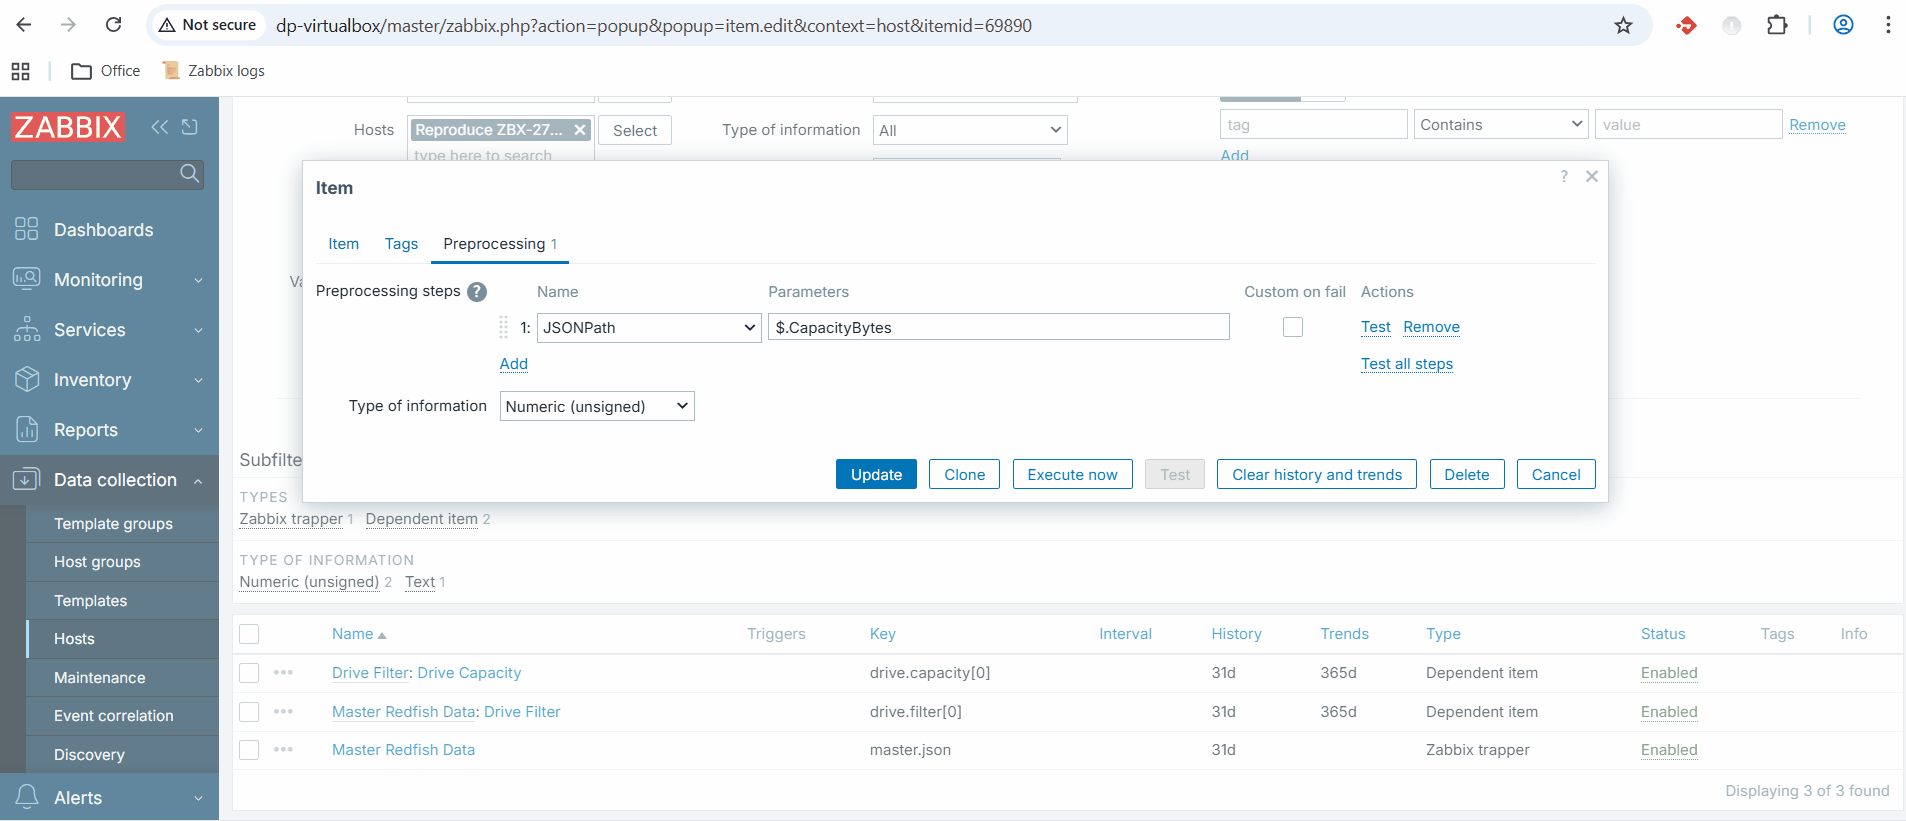1906x821 pixels.
Task: Remove the Reproduce ZBX host tag filter
Action: click(x=580, y=130)
